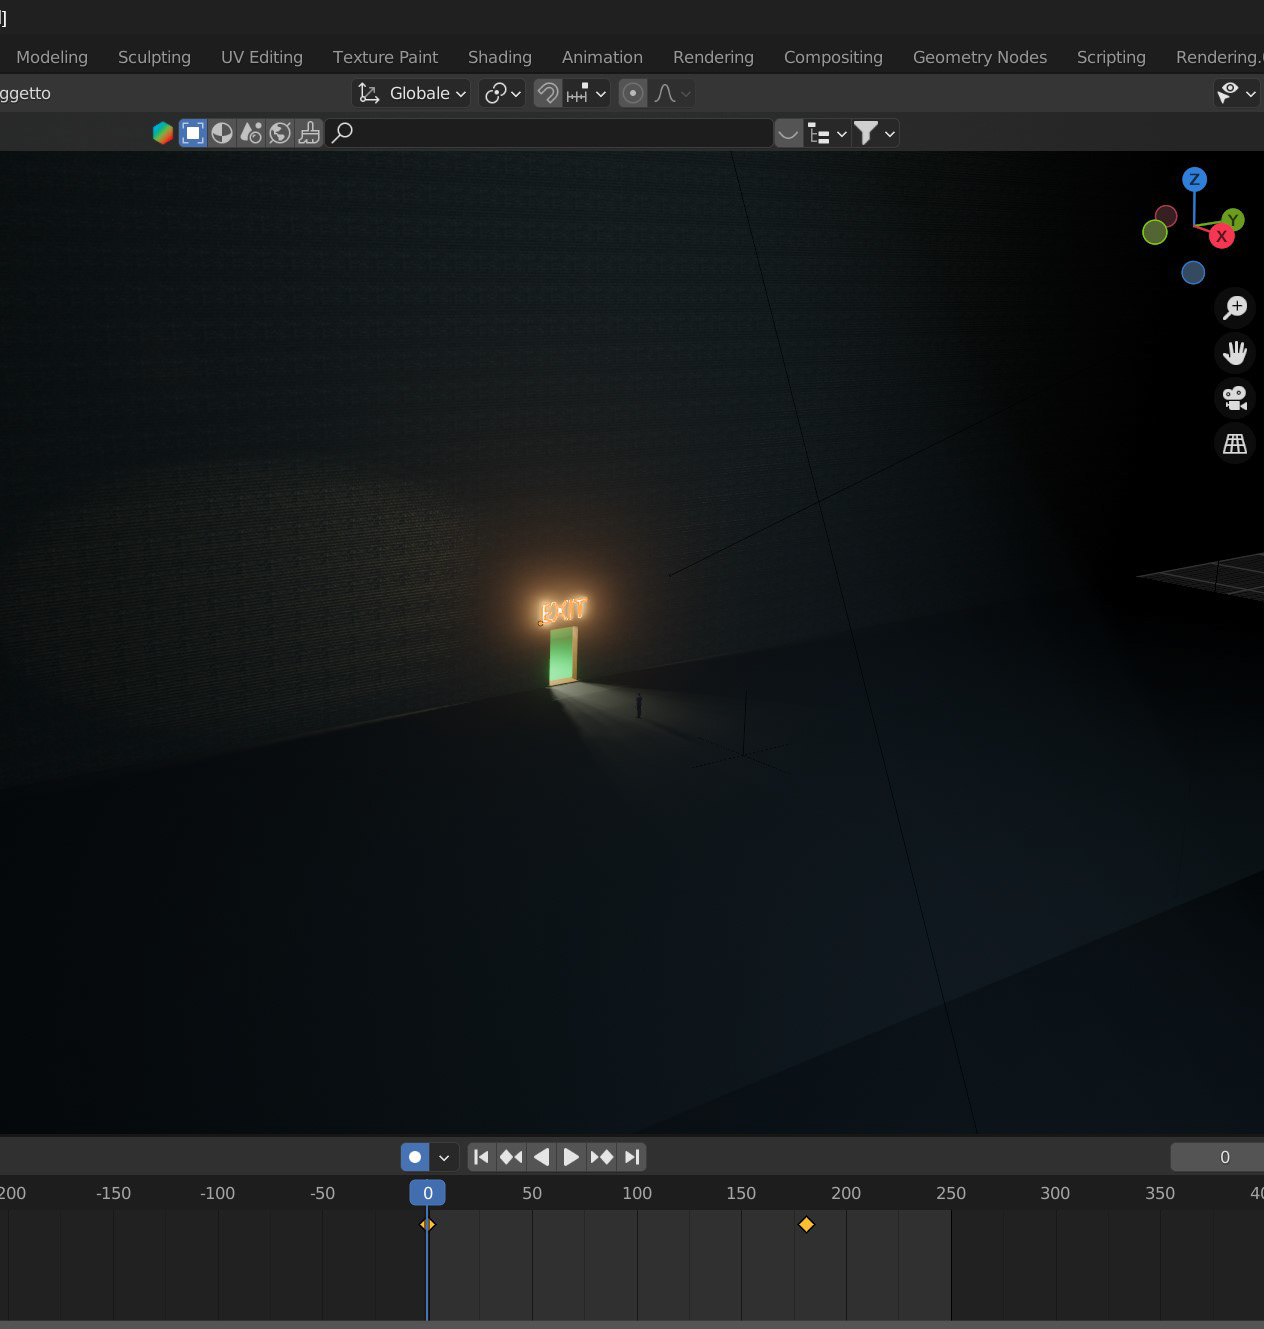The height and width of the screenshot is (1329, 1264).
Task: Jump to the next keyframe
Action: coord(601,1157)
